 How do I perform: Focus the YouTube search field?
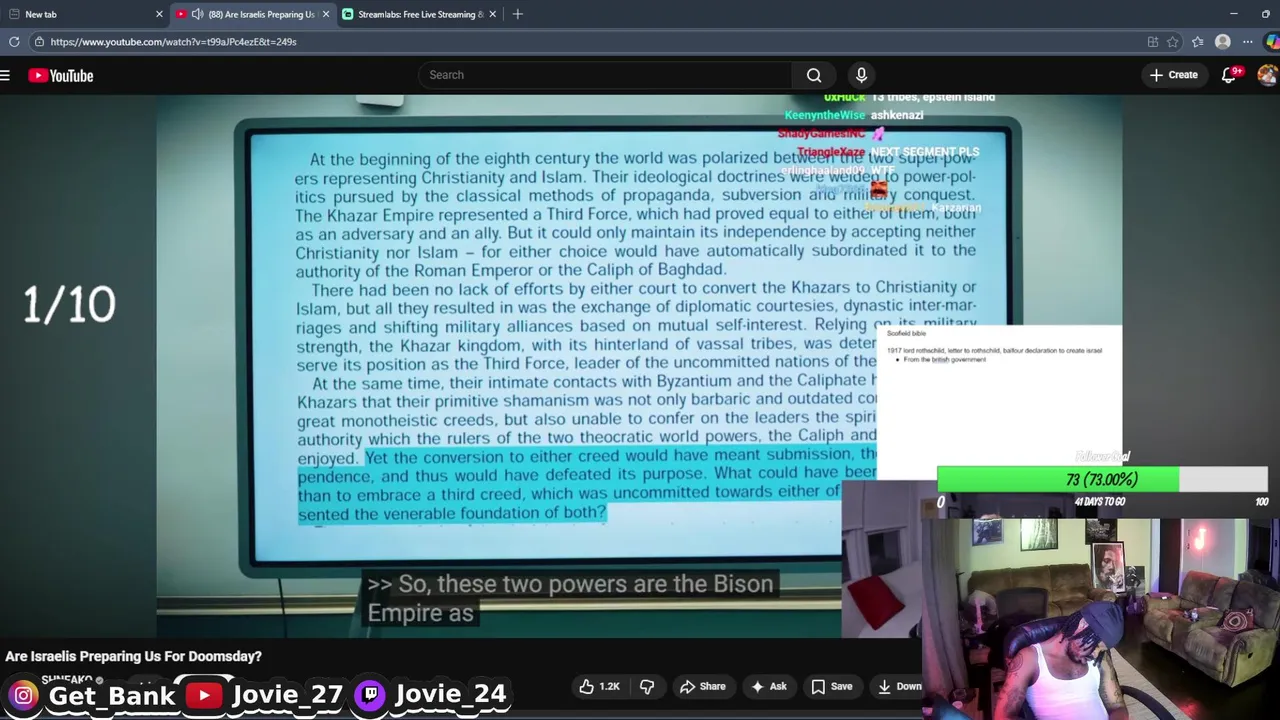605,75
